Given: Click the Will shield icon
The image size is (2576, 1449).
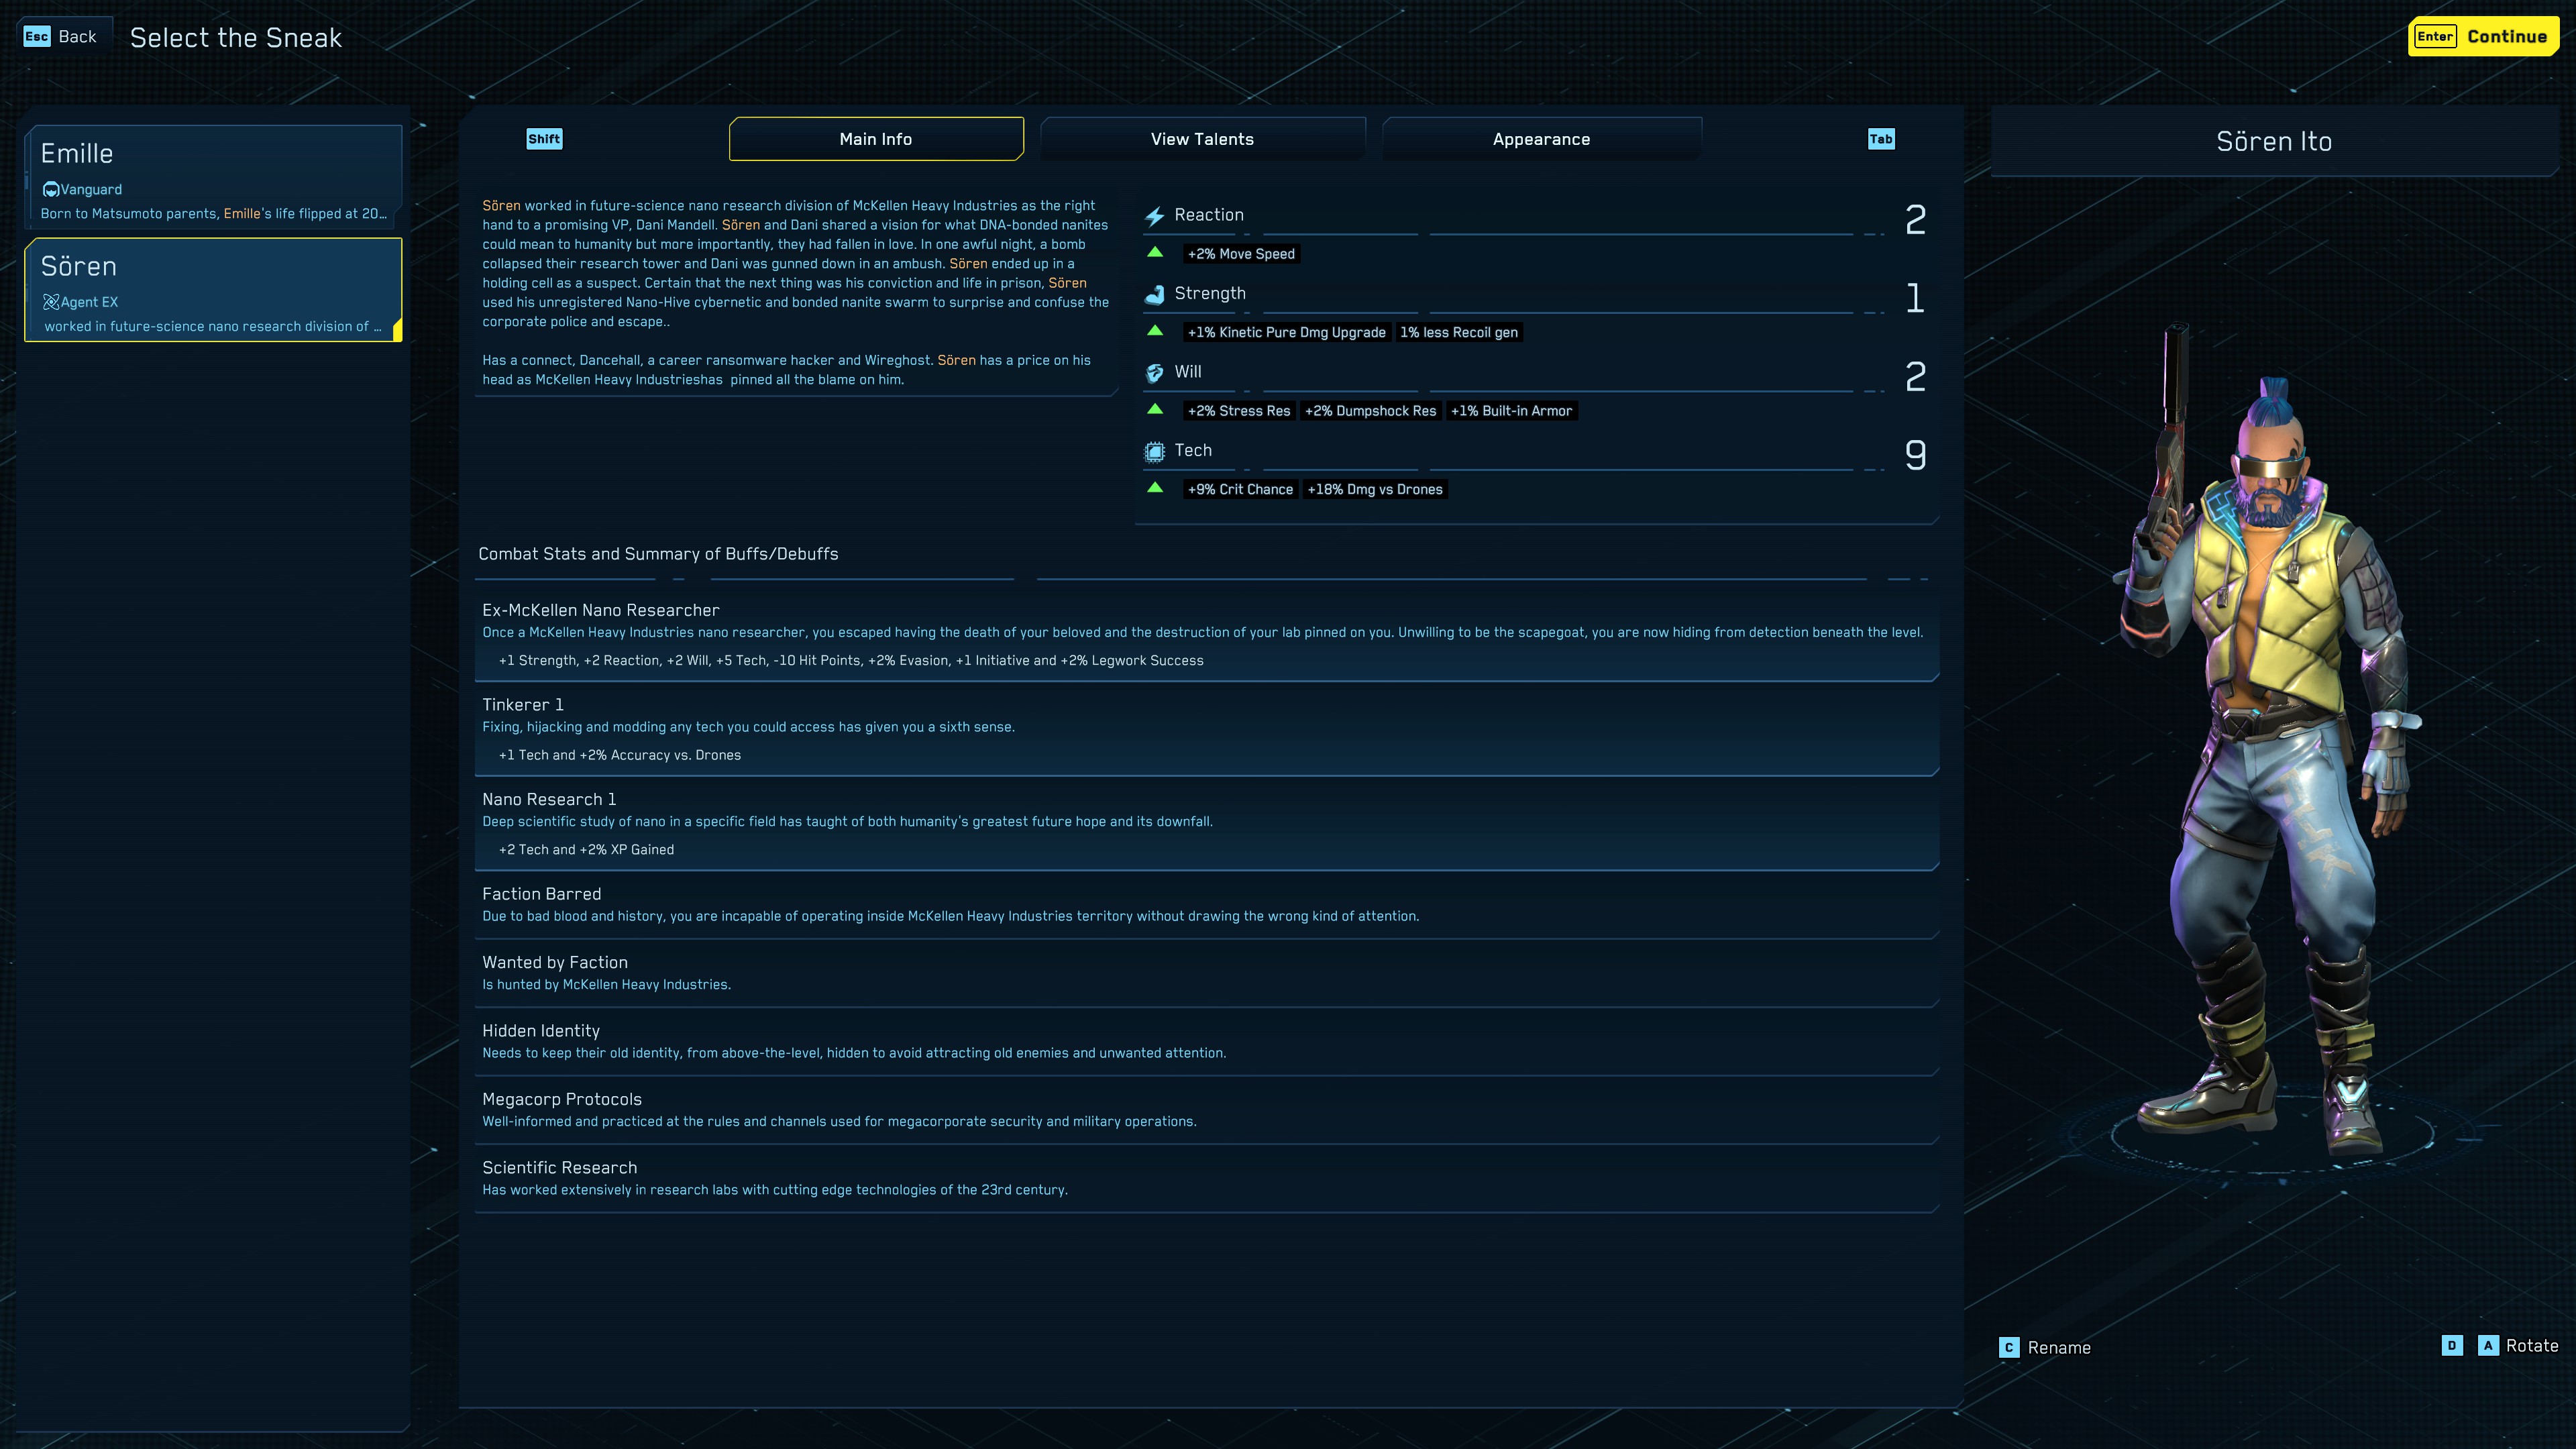Looking at the screenshot, I should click(x=1154, y=373).
